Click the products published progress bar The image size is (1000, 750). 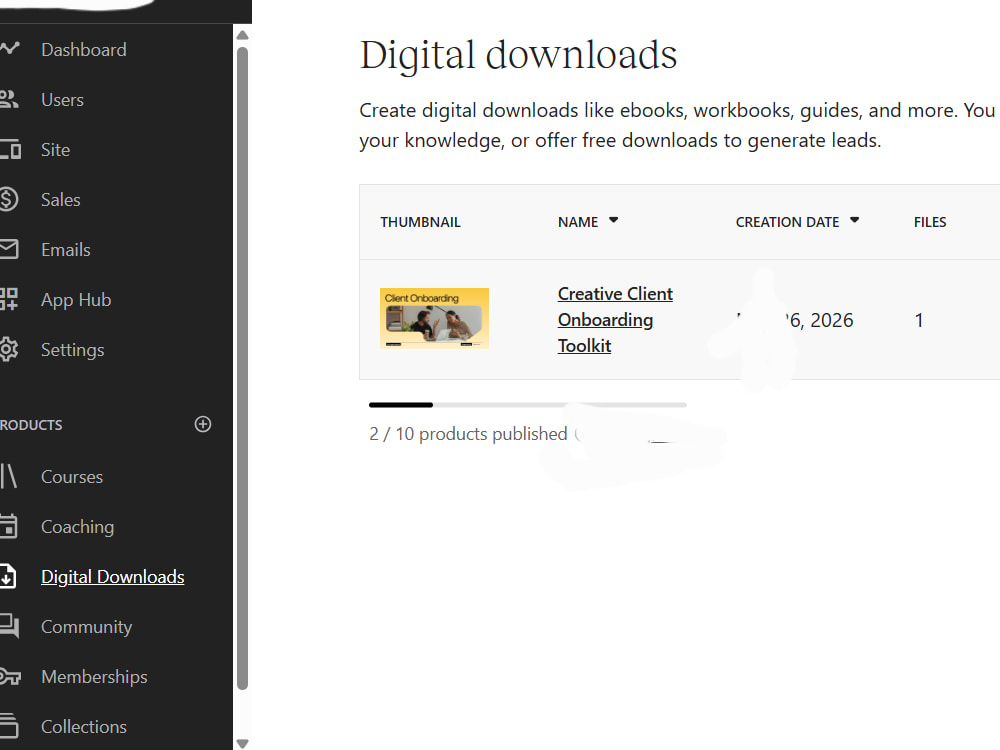[x=527, y=405]
